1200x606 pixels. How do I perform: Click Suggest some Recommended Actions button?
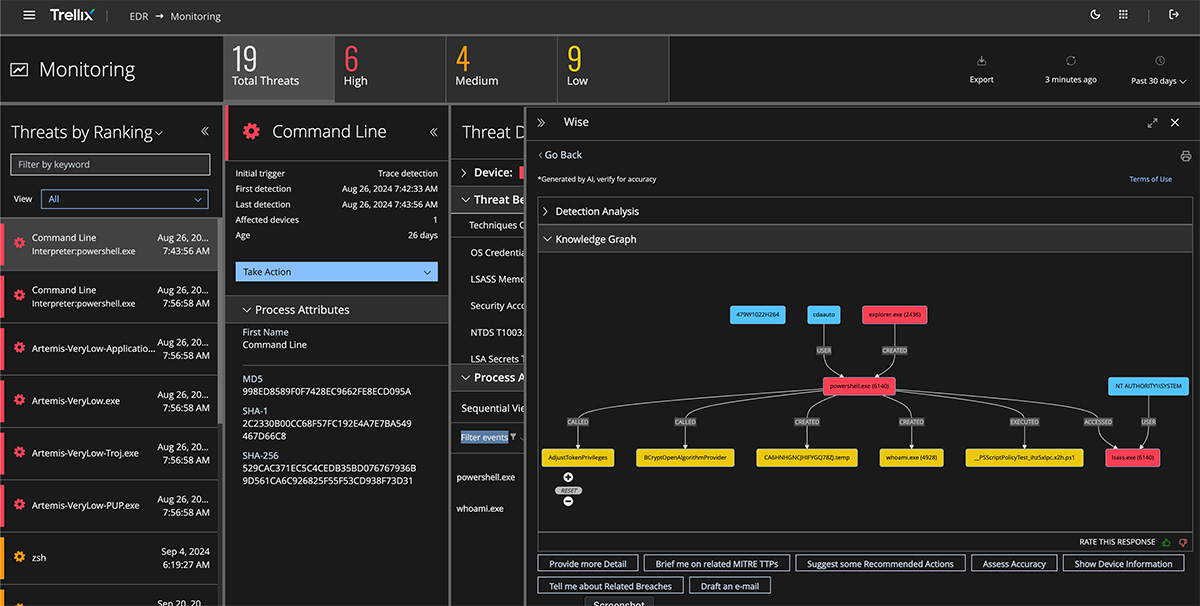coord(880,564)
